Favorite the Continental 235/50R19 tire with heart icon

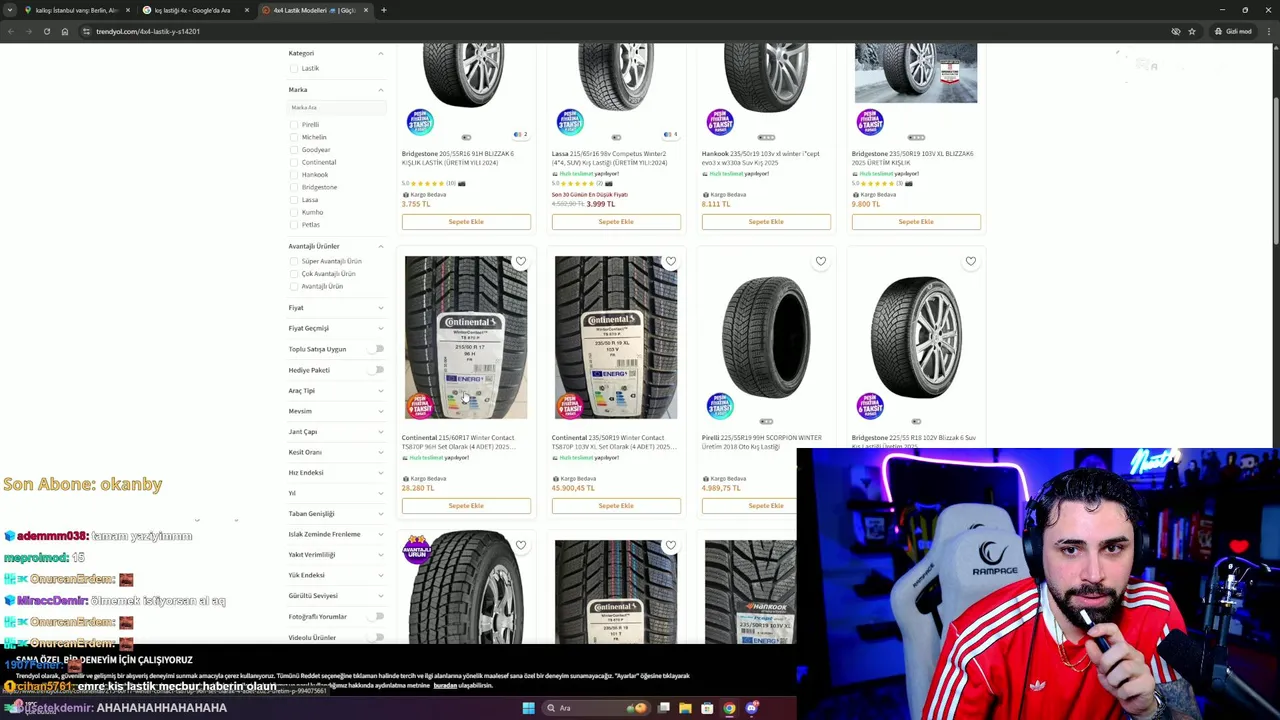pyautogui.click(x=670, y=262)
